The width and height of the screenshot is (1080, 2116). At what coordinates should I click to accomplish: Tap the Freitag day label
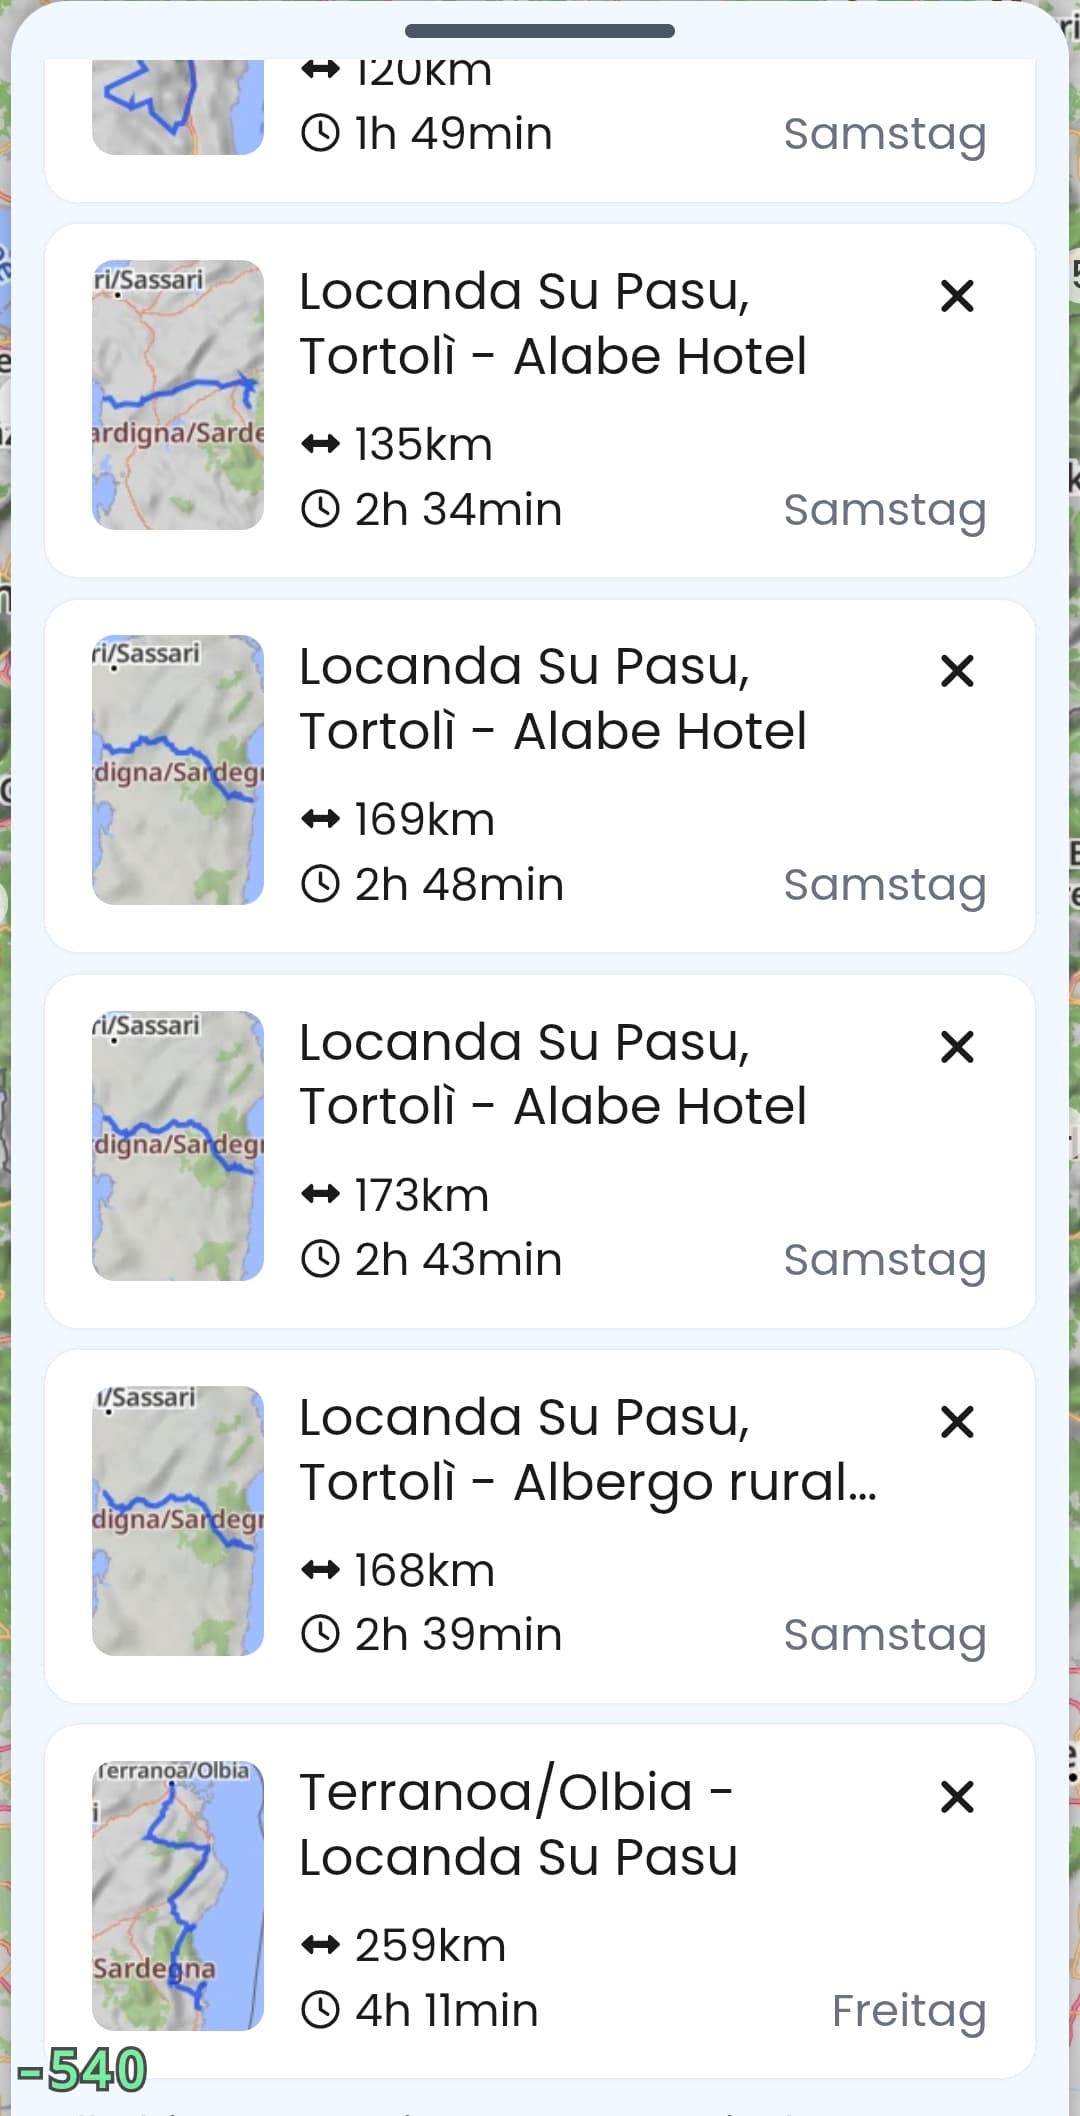click(908, 2010)
